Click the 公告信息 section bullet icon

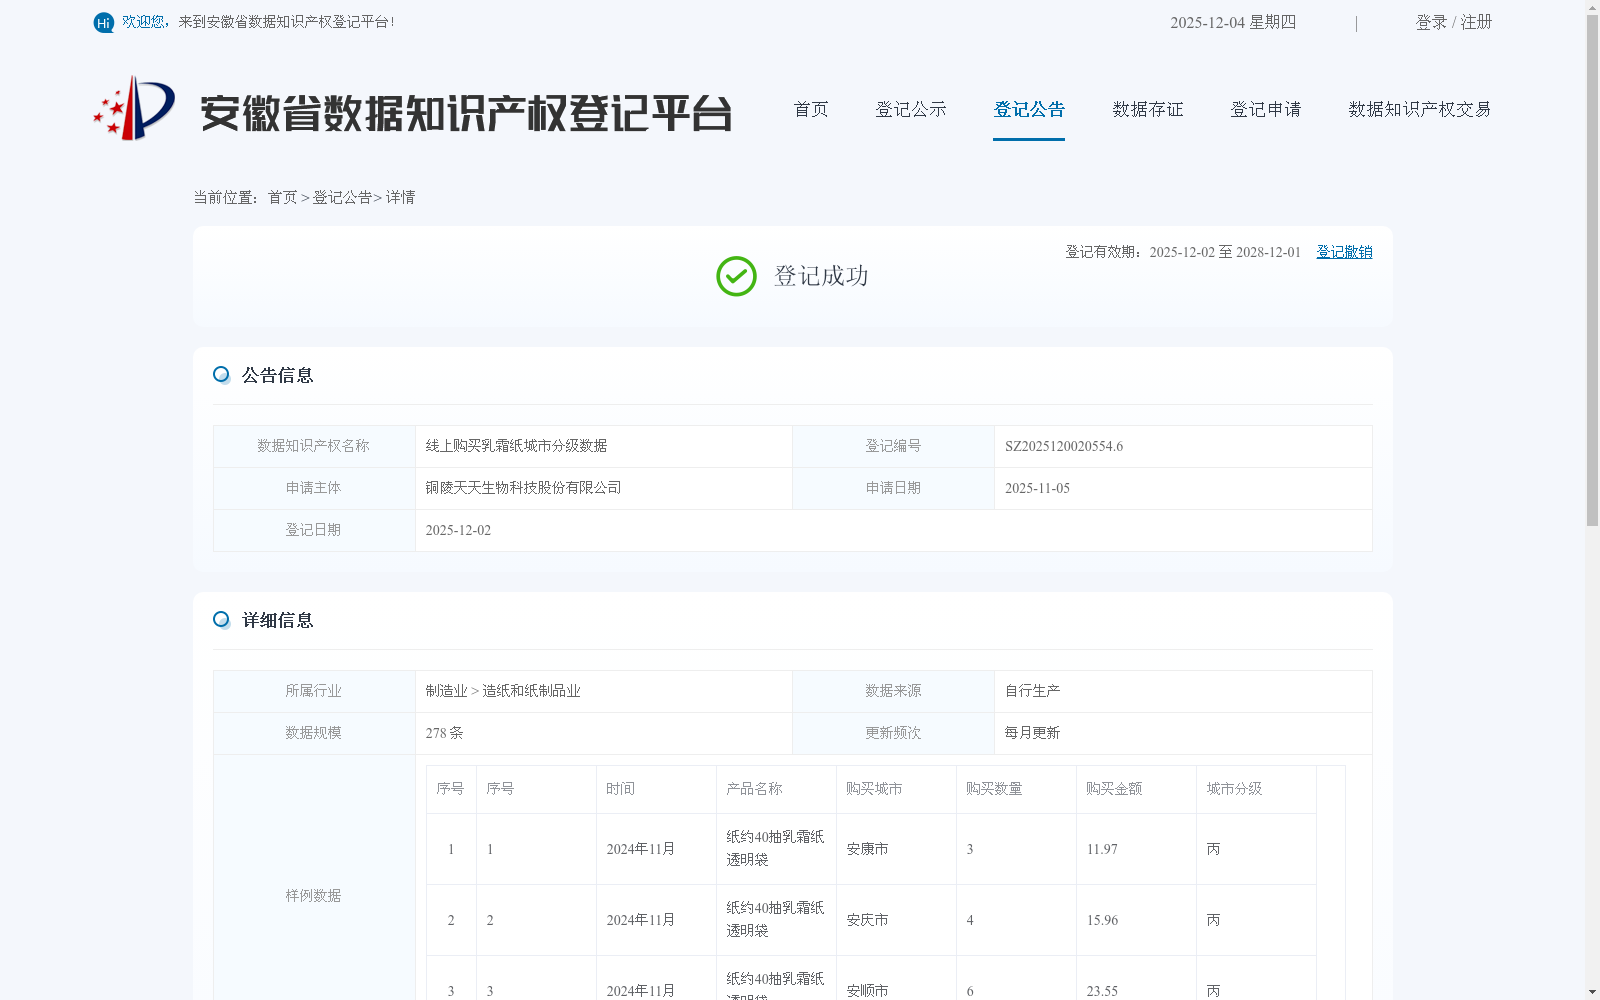click(222, 375)
